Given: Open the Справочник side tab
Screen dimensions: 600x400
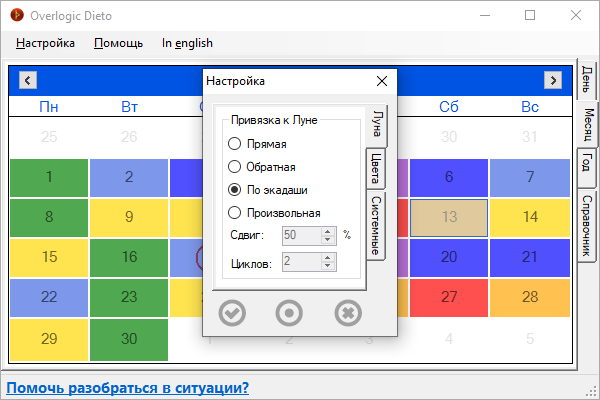Looking at the screenshot, I should 587,226.
